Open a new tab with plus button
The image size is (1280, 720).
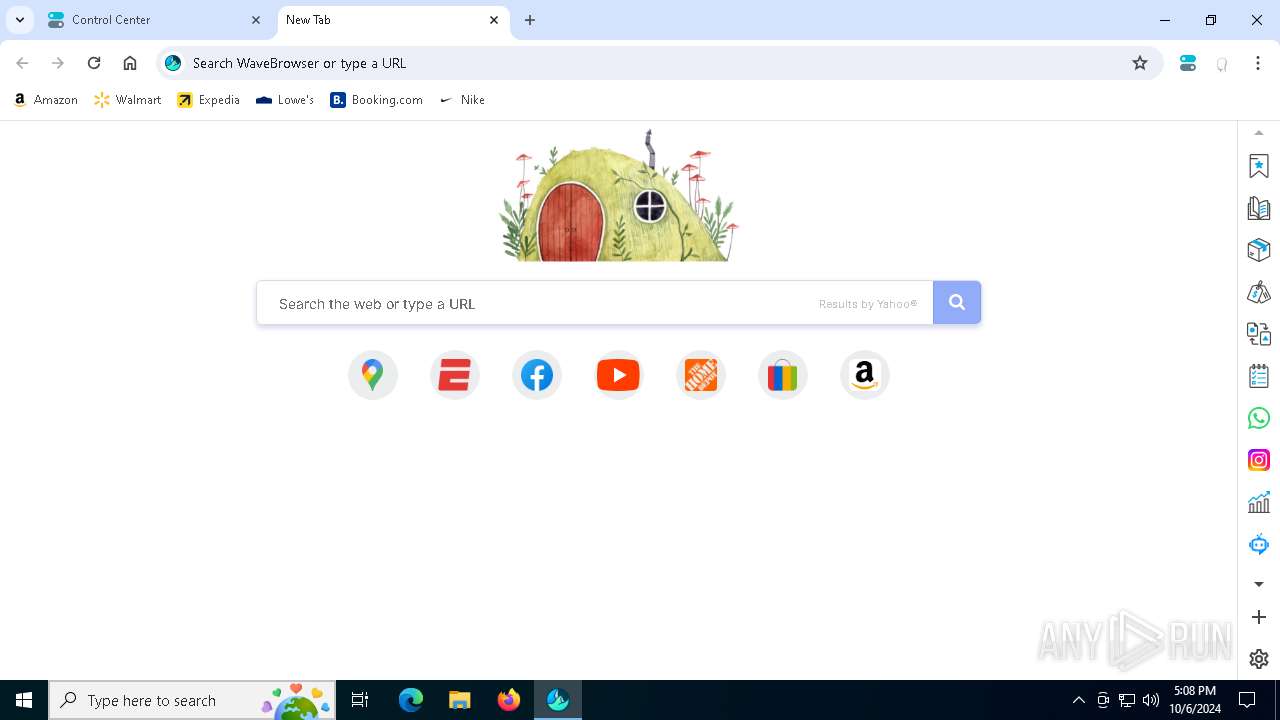pyautogui.click(x=530, y=20)
